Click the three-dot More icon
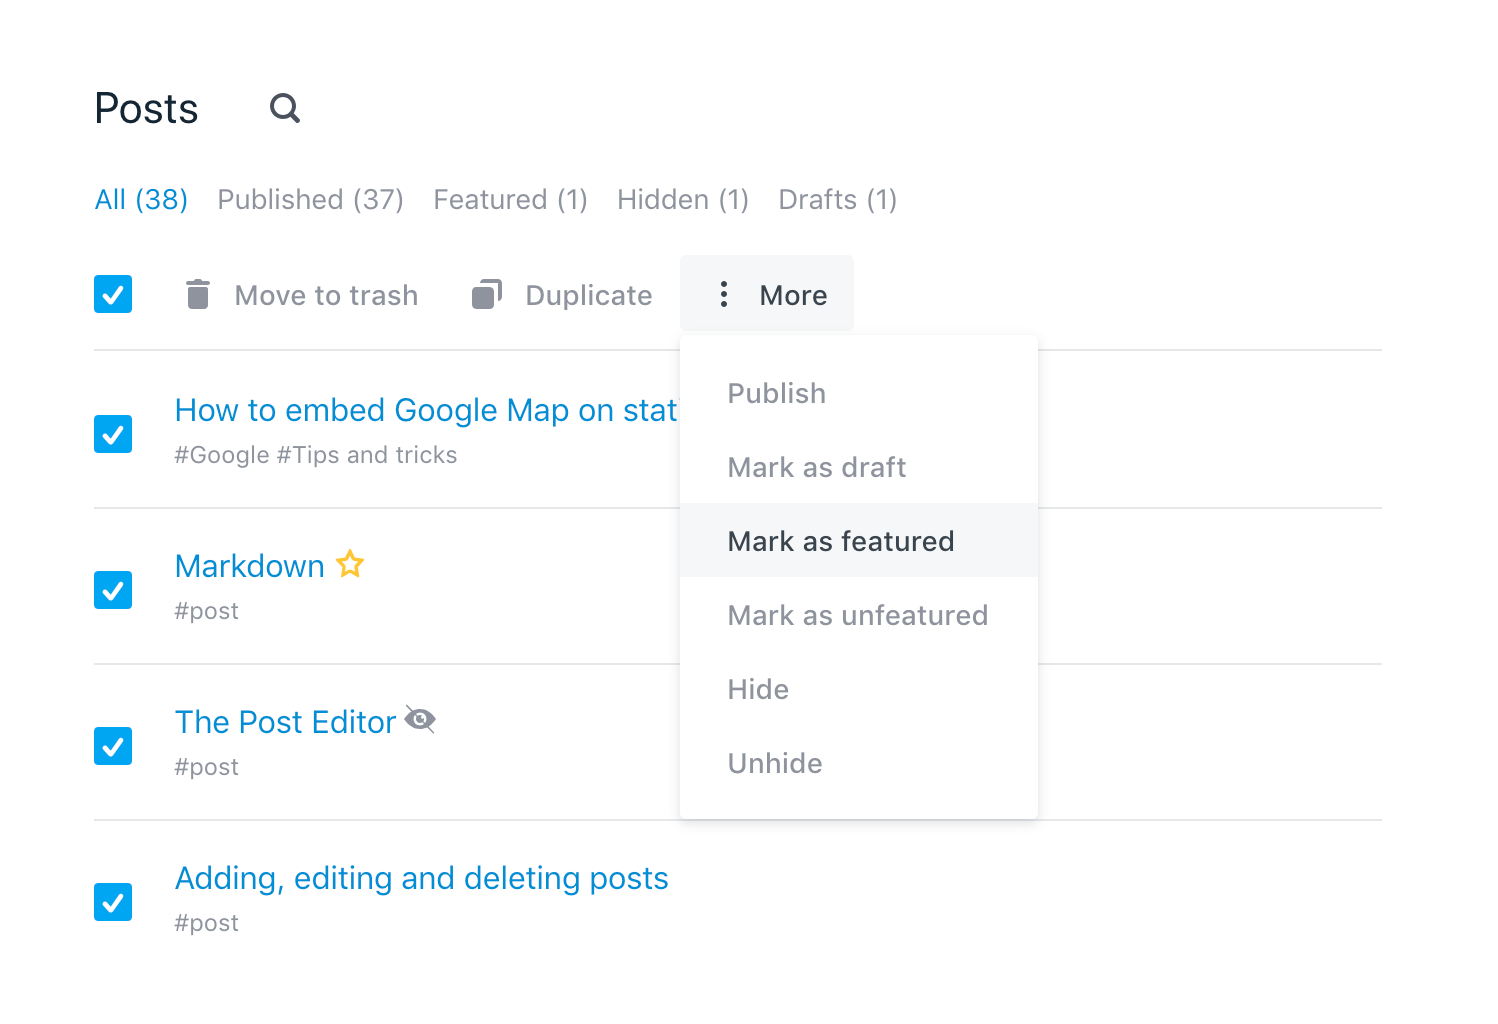This screenshot has height=1024, width=1498. click(724, 295)
